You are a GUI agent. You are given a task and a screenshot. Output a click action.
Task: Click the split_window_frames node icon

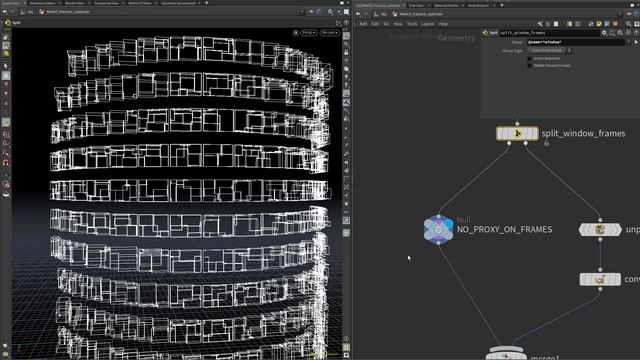pyautogui.click(x=517, y=133)
